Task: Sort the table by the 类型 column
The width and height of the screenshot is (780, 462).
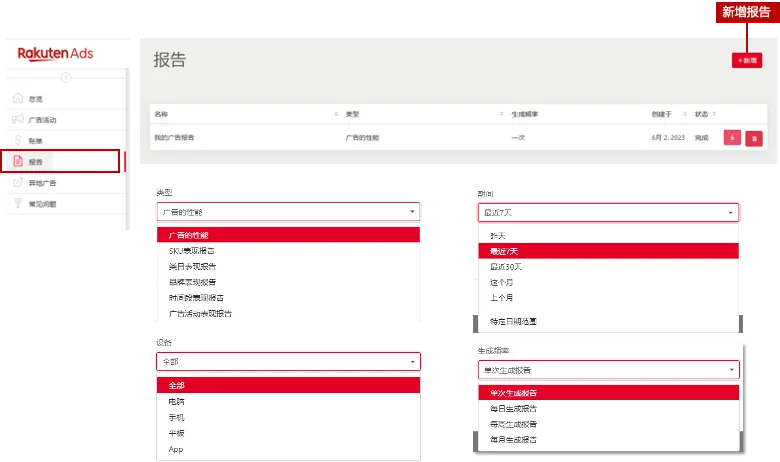Action: click(x=501, y=114)
